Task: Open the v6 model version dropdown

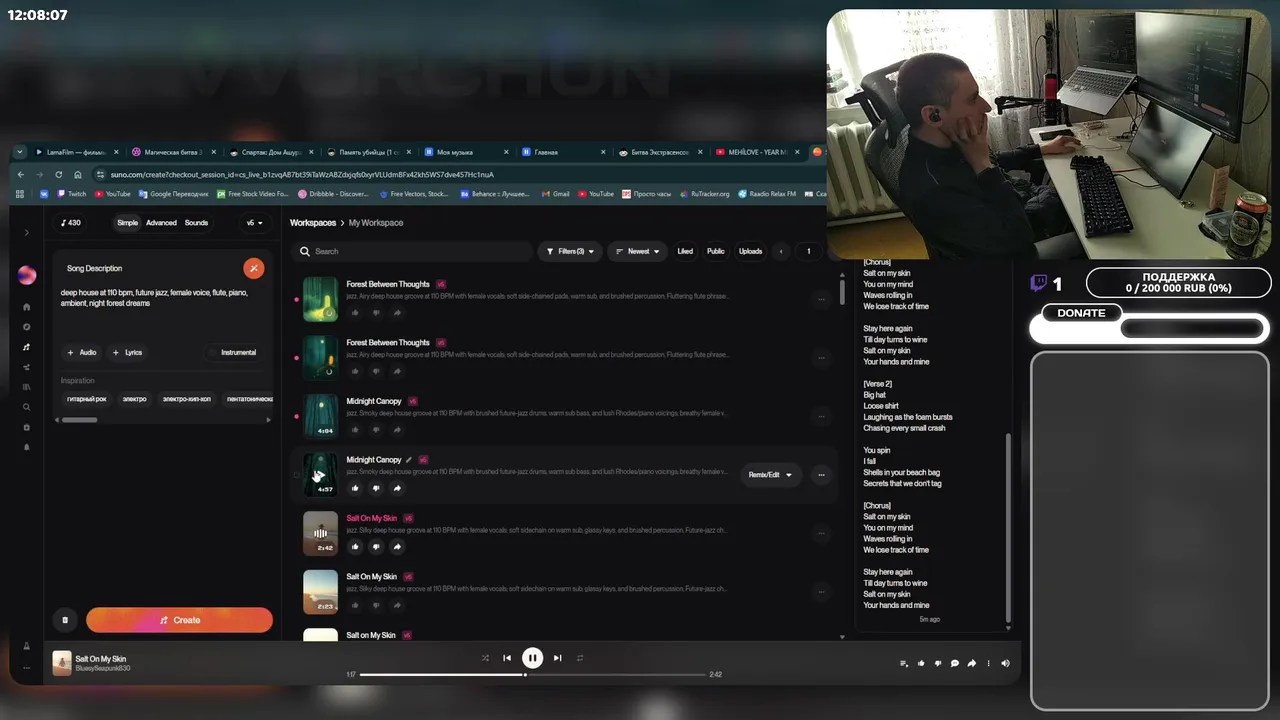Action: [255, 223]
